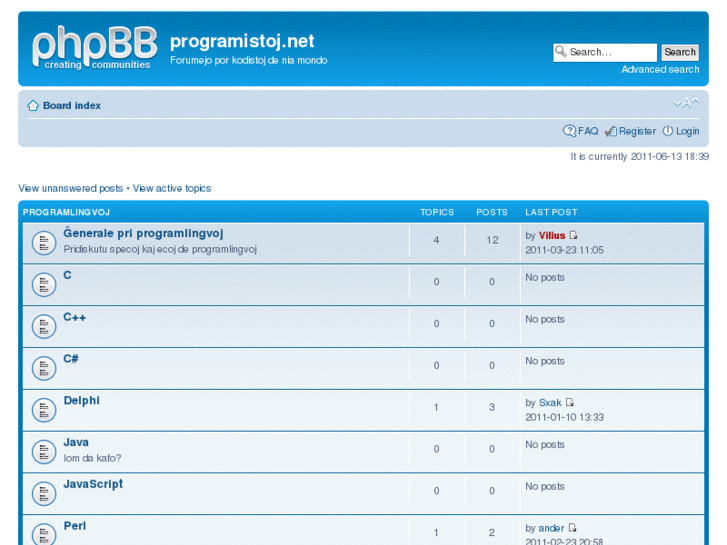Click forum icon beside Java forum
The width and height of the screenshot is (727, 545).
click(x=44, y=452)
